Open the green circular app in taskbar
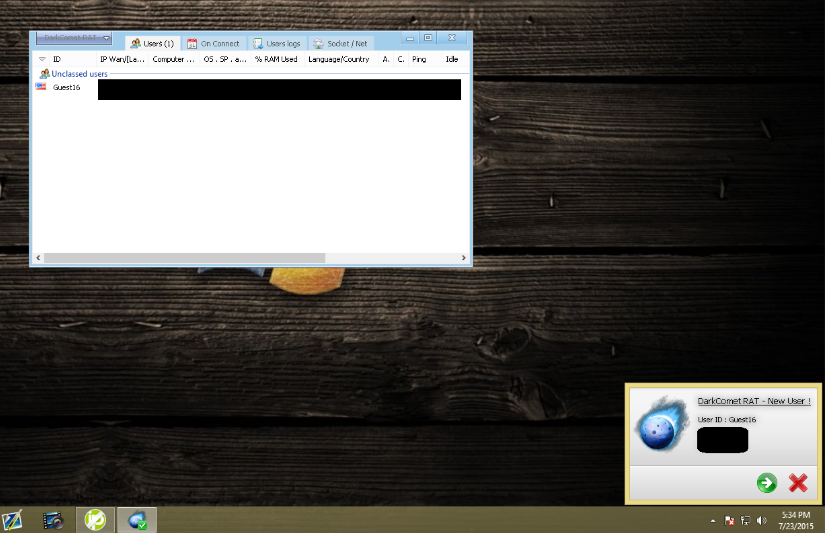825x533 pixels. pos(95,520)
